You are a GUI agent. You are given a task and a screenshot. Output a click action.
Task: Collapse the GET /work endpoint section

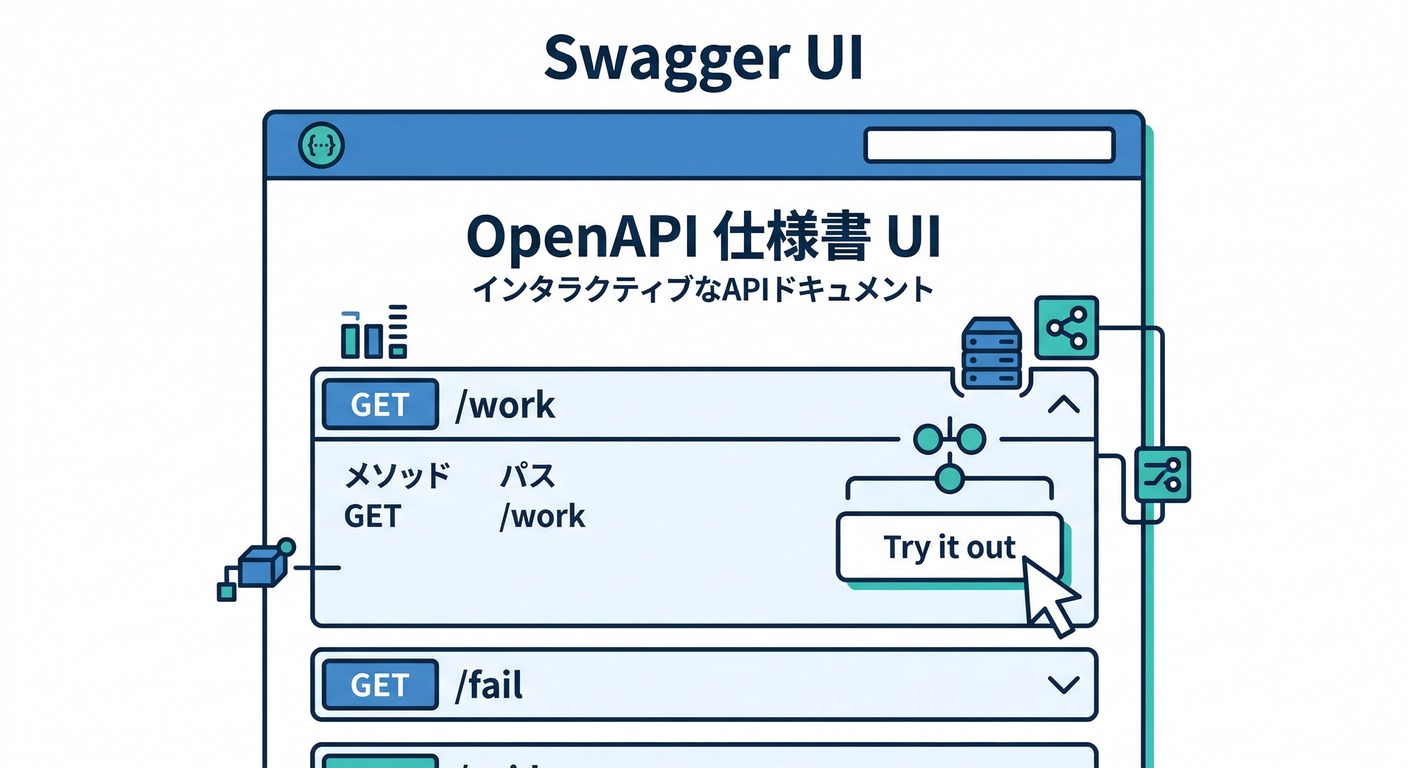pyautogui.click(x=1062, y=405)
